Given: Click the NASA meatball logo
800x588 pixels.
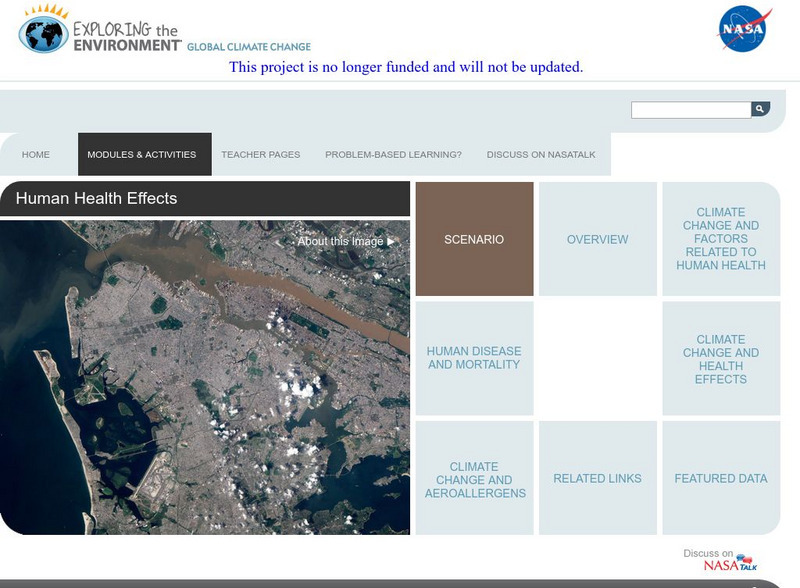Looking at the screenshot, I should pos(742,29).
